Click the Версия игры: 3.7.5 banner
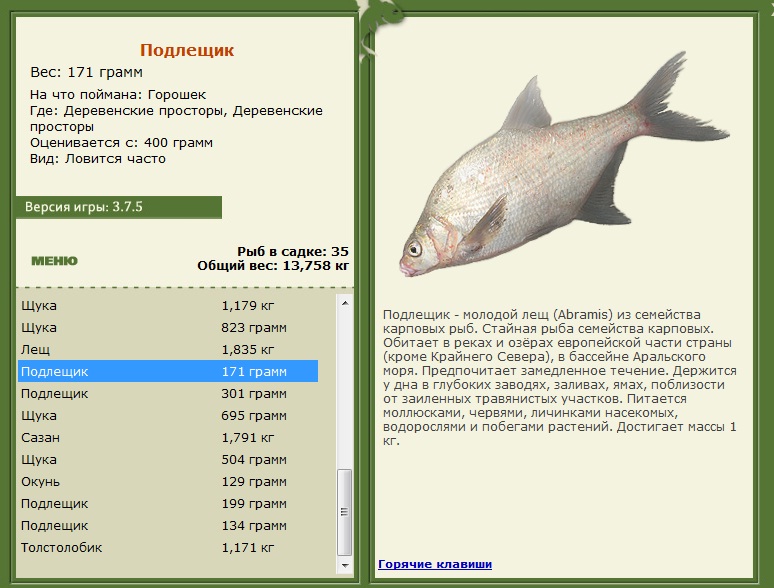This screenshot has height=588, width=774. [119, 207]
